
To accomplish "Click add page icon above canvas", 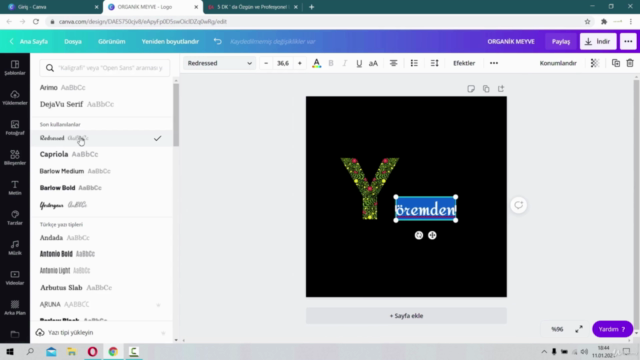I will [x=501, y=89].
